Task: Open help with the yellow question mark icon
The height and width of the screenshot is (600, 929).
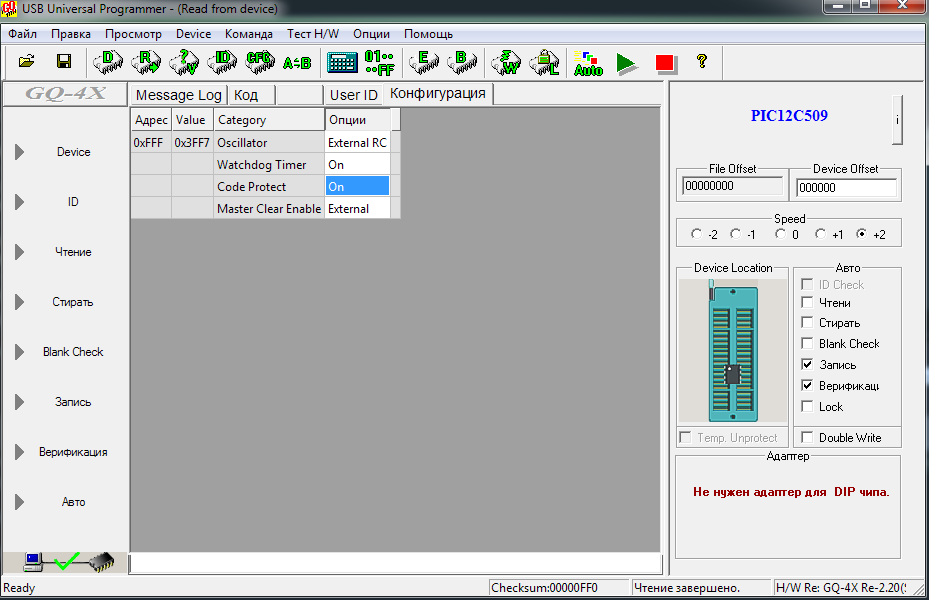Action: (702, 61)
